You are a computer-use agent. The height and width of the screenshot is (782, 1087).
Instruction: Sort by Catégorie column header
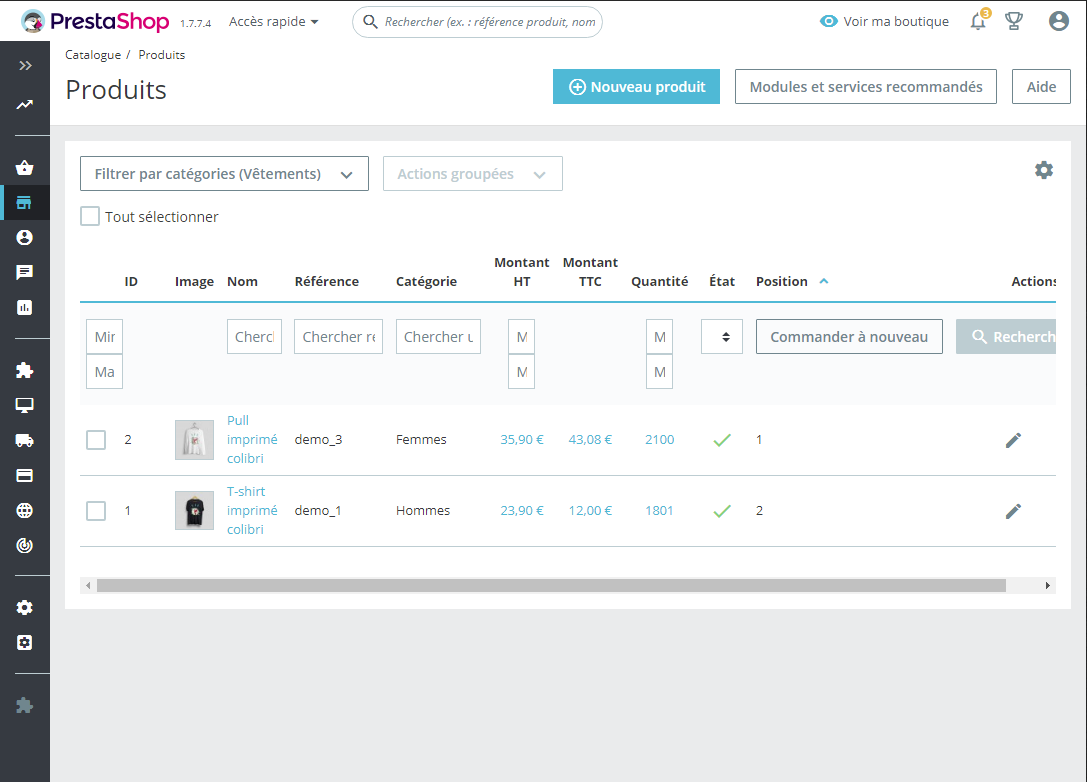[x=426, y=281]
